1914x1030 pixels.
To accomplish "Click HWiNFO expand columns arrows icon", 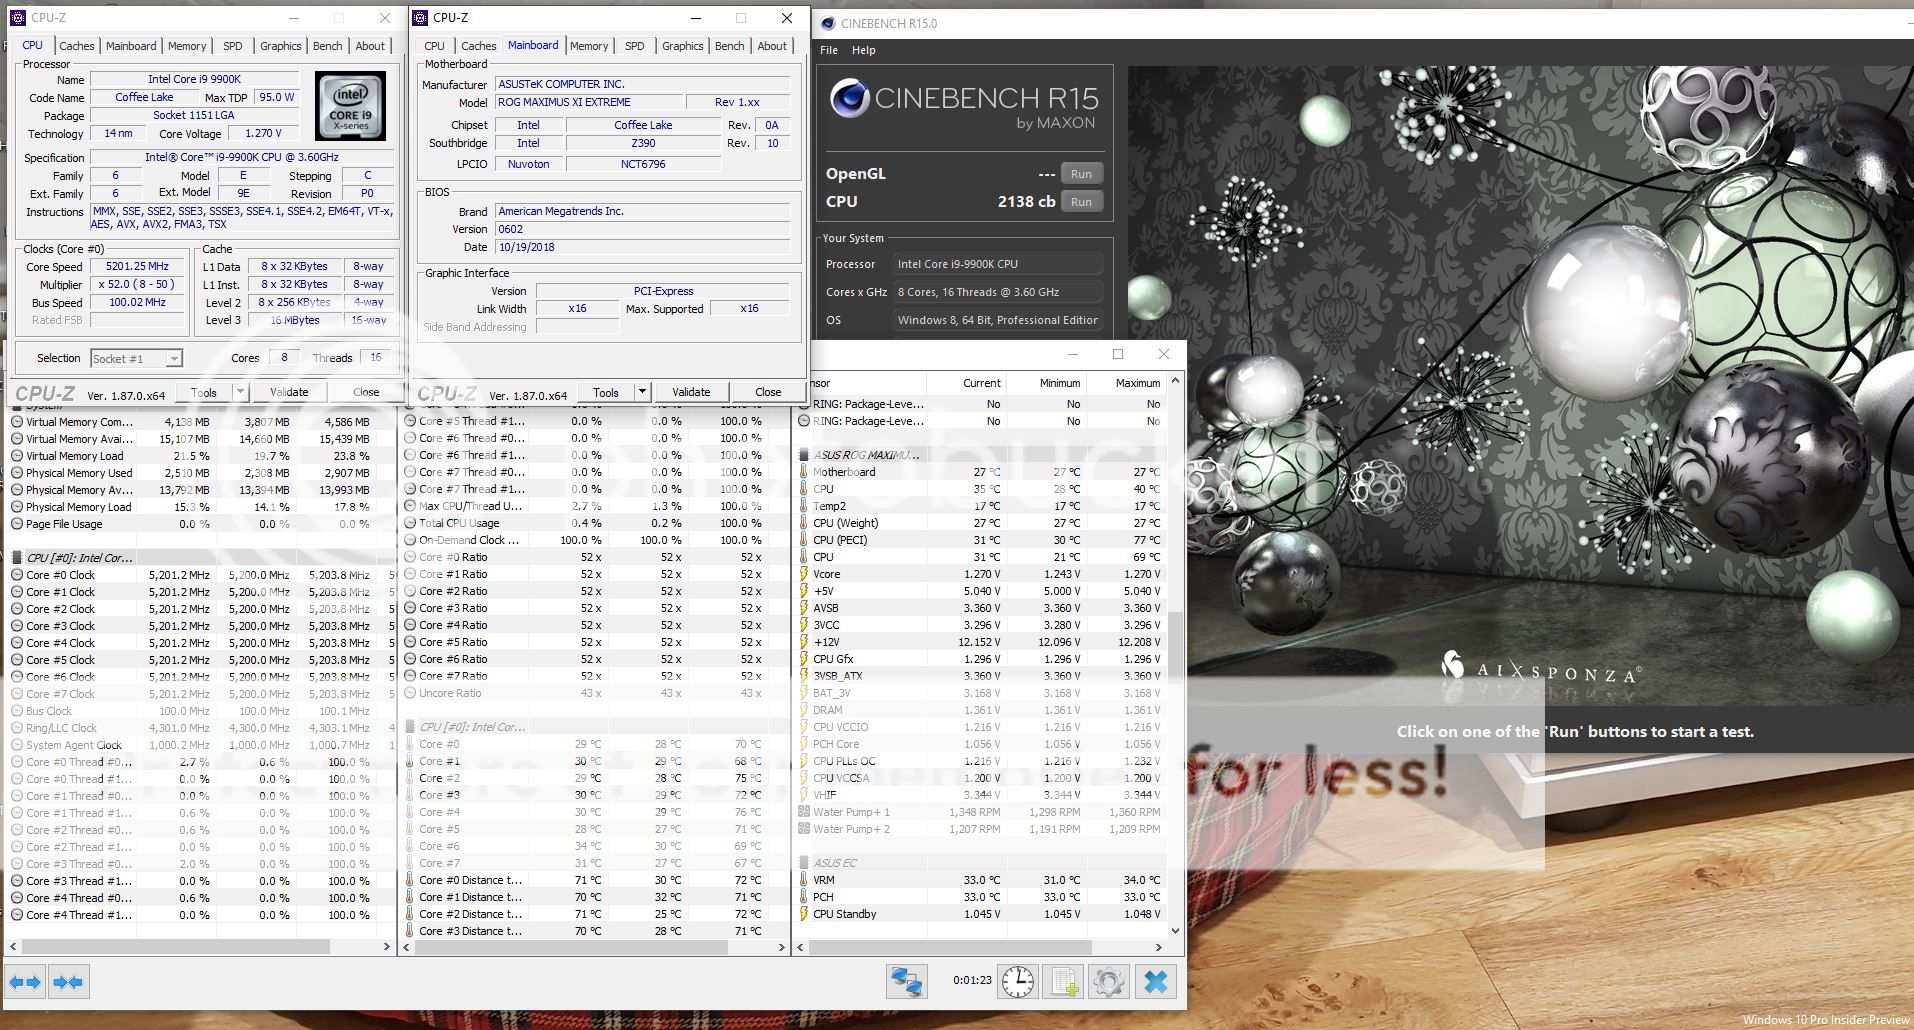I will pyautogui.click(x=26, y=982).
